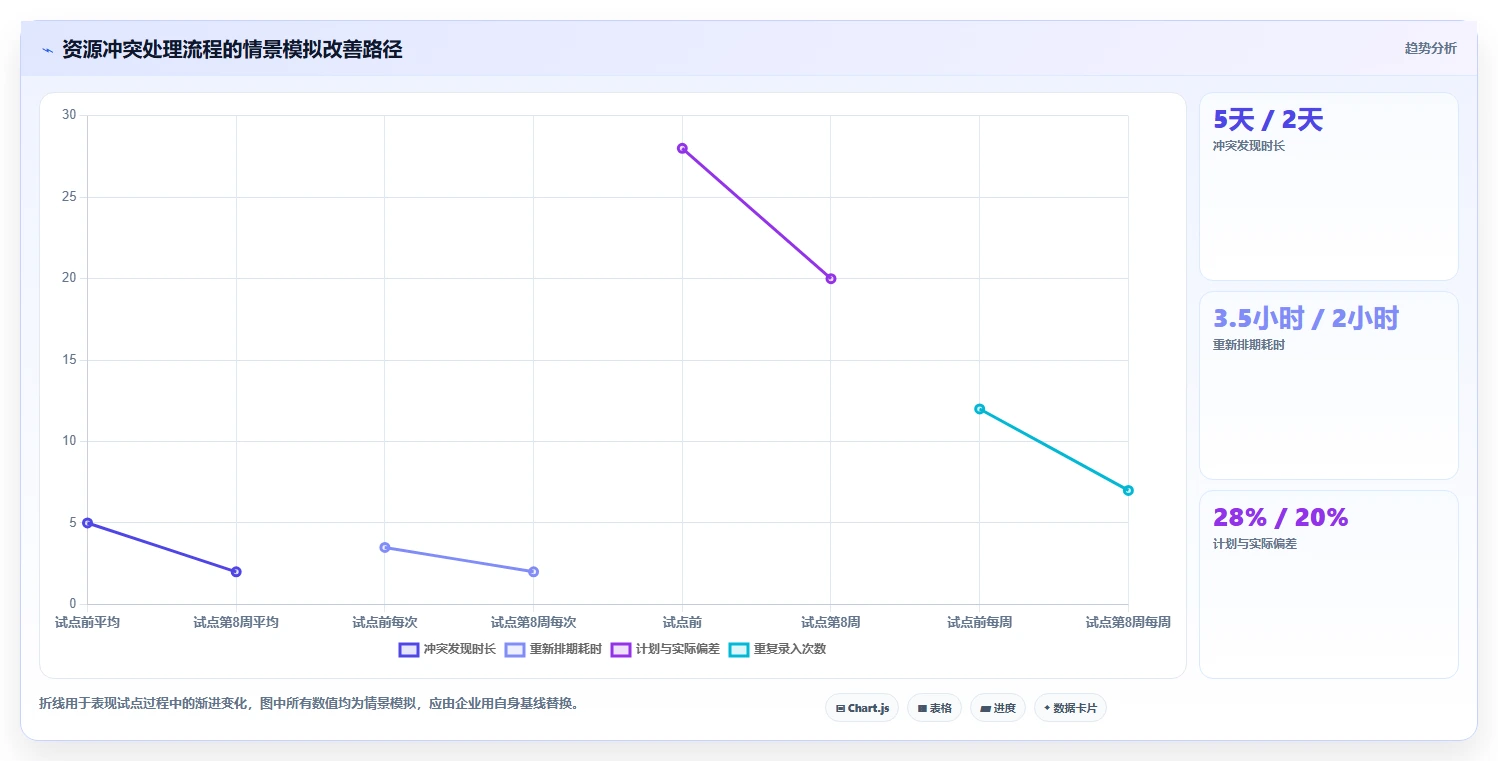Click the 试点前平均 axis label

point(87,622)
